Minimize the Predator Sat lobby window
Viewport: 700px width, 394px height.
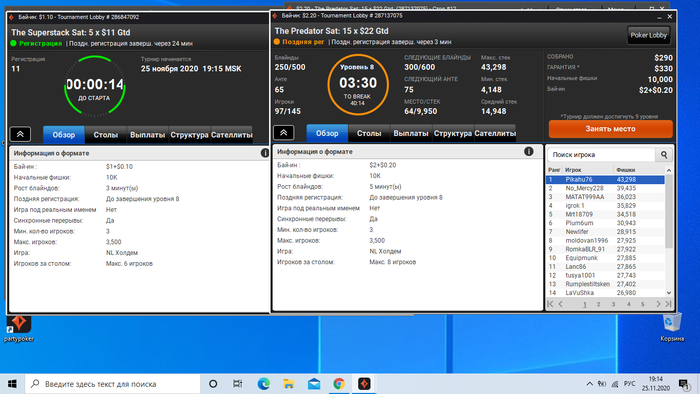659,17
